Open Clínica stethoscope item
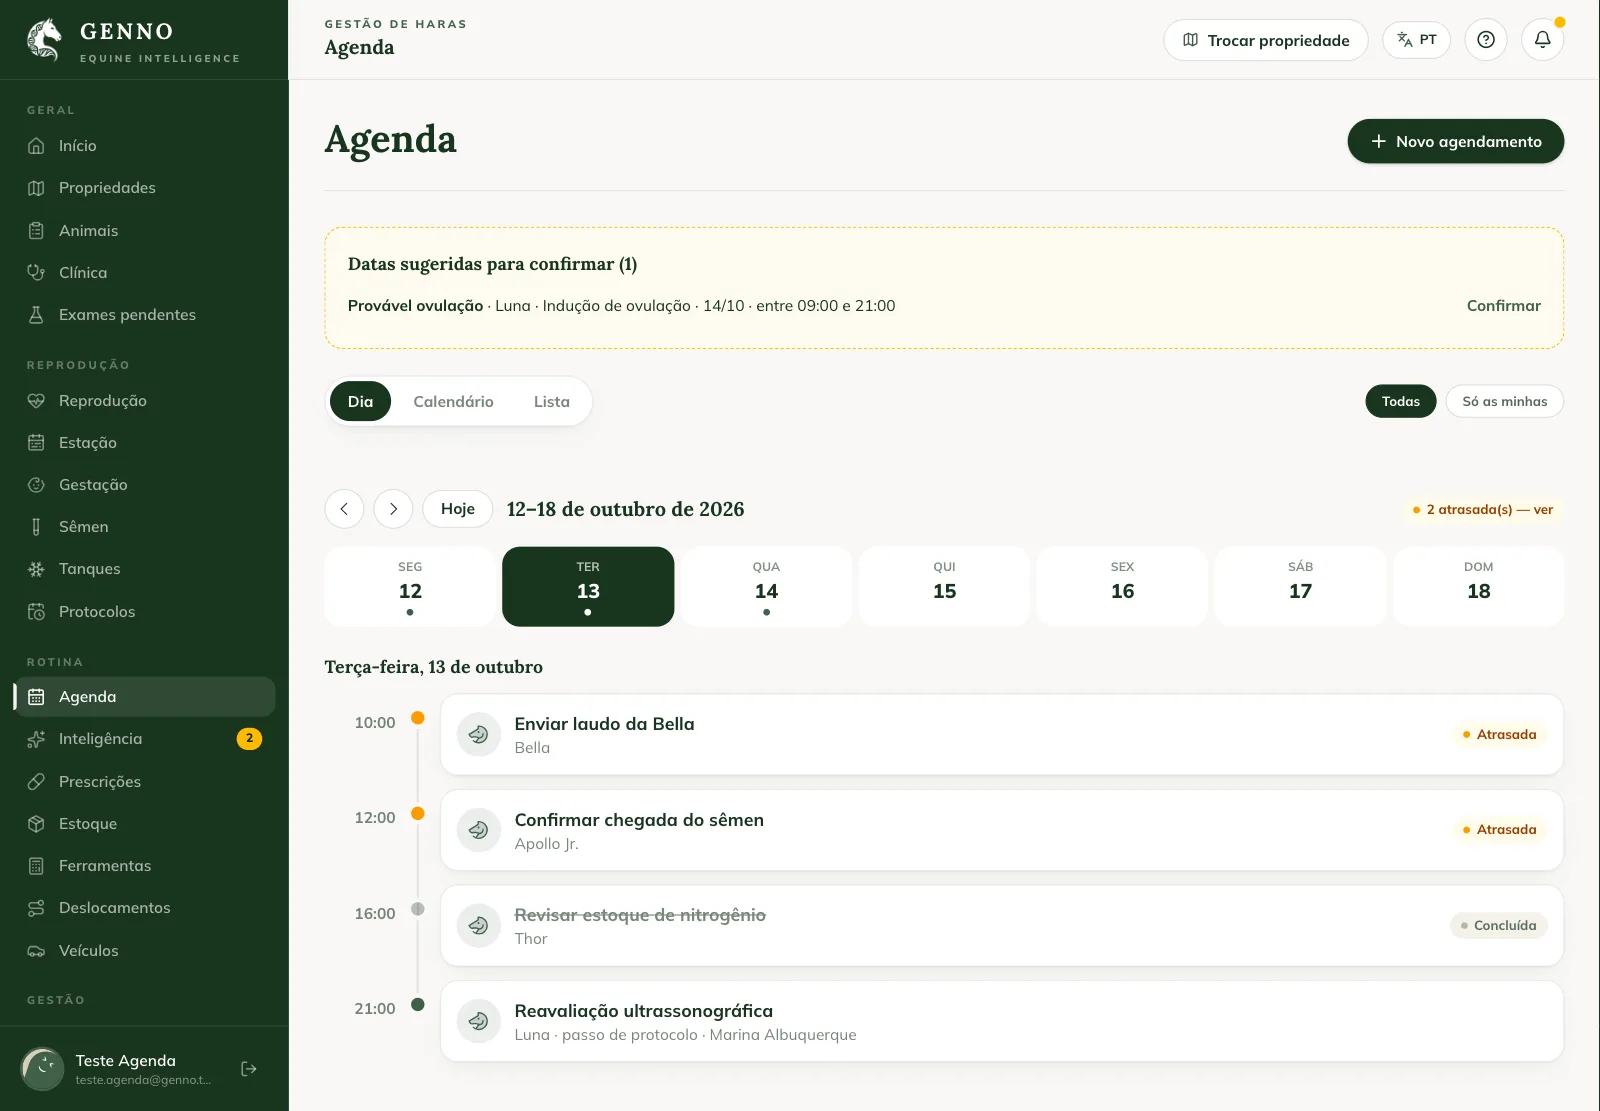 144,273
